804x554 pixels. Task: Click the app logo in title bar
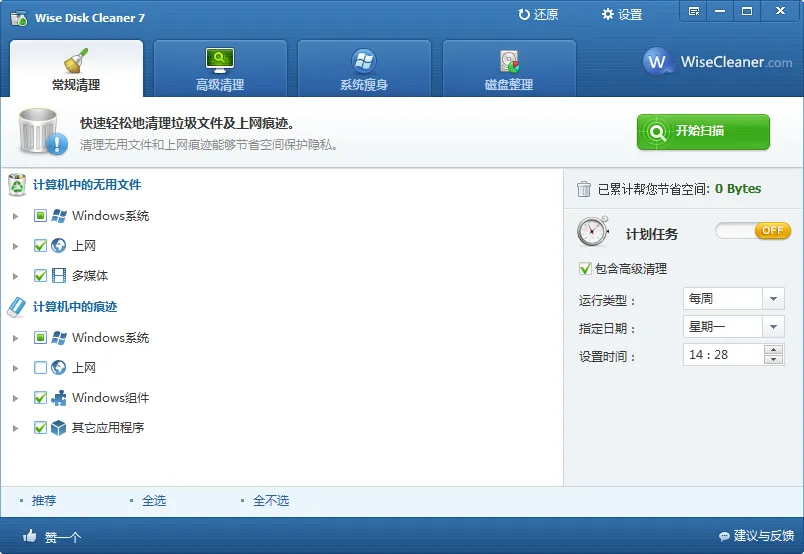(19, 18)
